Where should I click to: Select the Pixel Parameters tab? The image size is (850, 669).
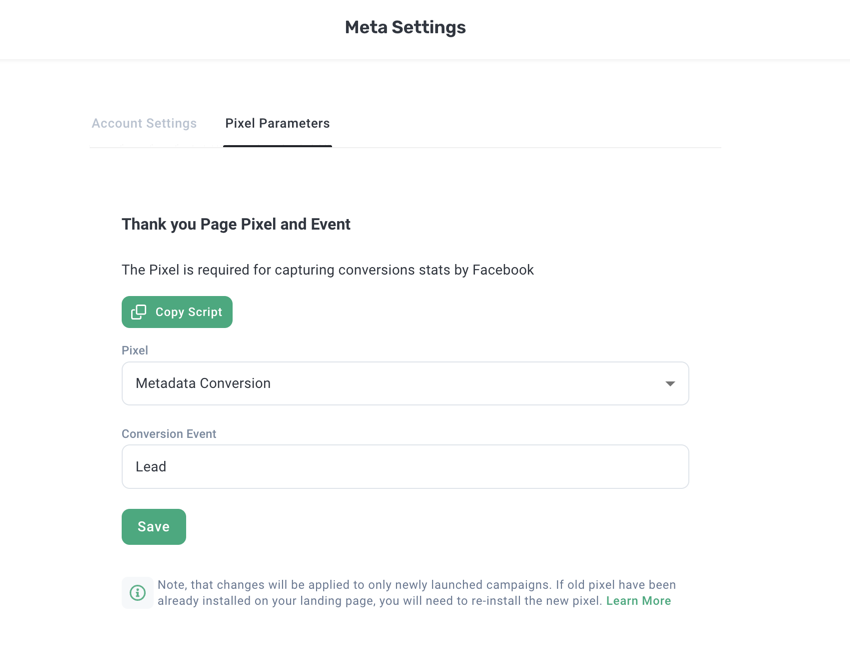(277, 124)
